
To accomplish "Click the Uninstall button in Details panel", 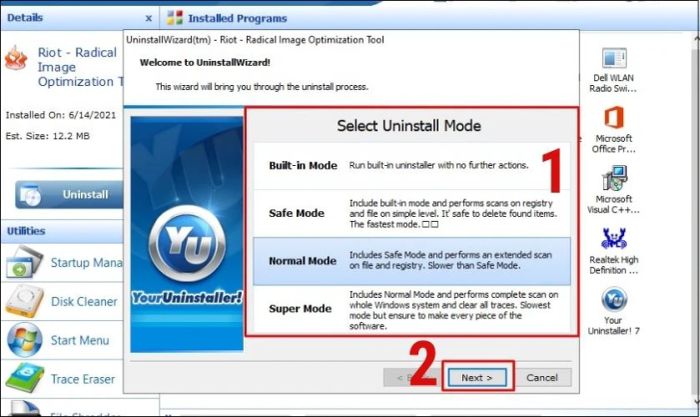I will point(69,195).
